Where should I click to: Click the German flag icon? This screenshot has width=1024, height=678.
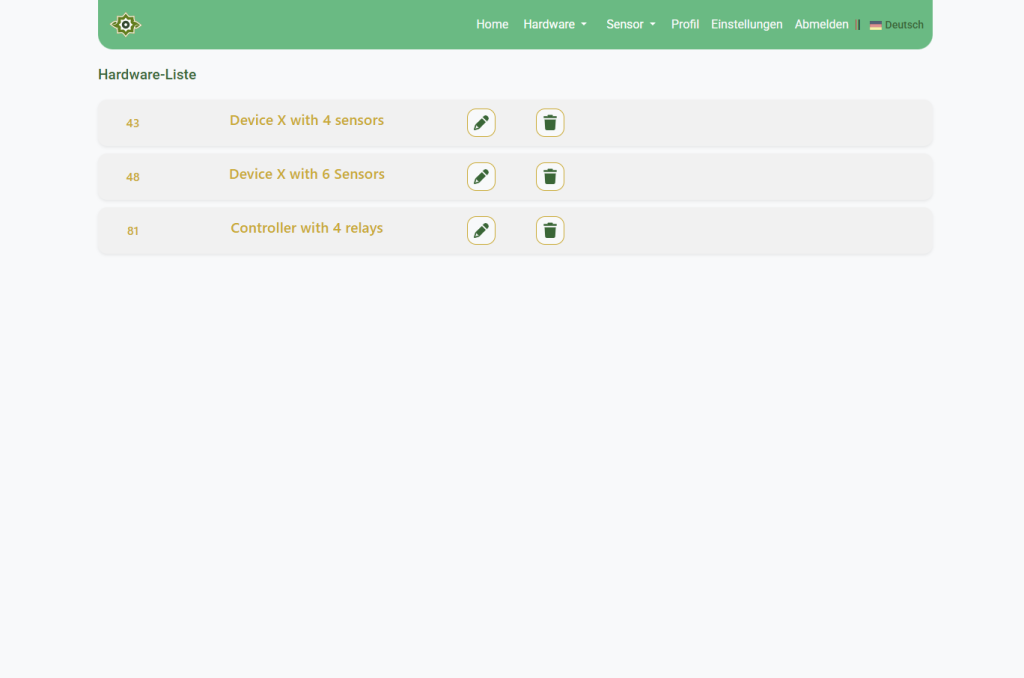click(x=877, y=25)
